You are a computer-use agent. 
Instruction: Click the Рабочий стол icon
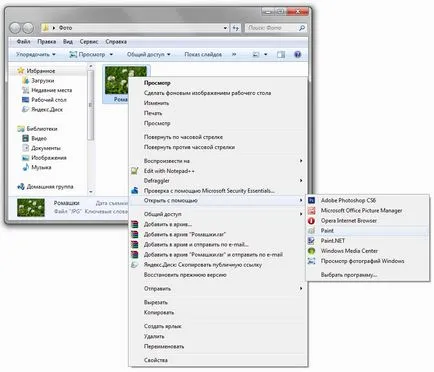point(25,100)
